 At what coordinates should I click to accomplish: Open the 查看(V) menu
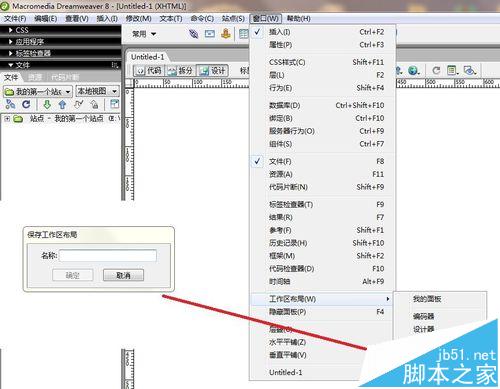click(x=77, y=19)
